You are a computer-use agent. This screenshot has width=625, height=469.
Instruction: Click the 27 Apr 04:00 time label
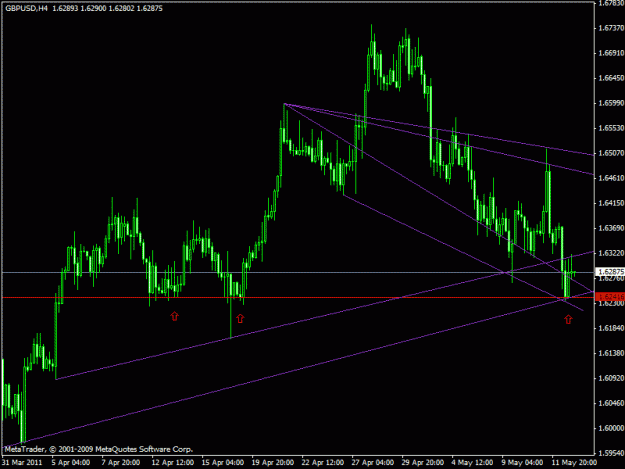click(373, 463)
